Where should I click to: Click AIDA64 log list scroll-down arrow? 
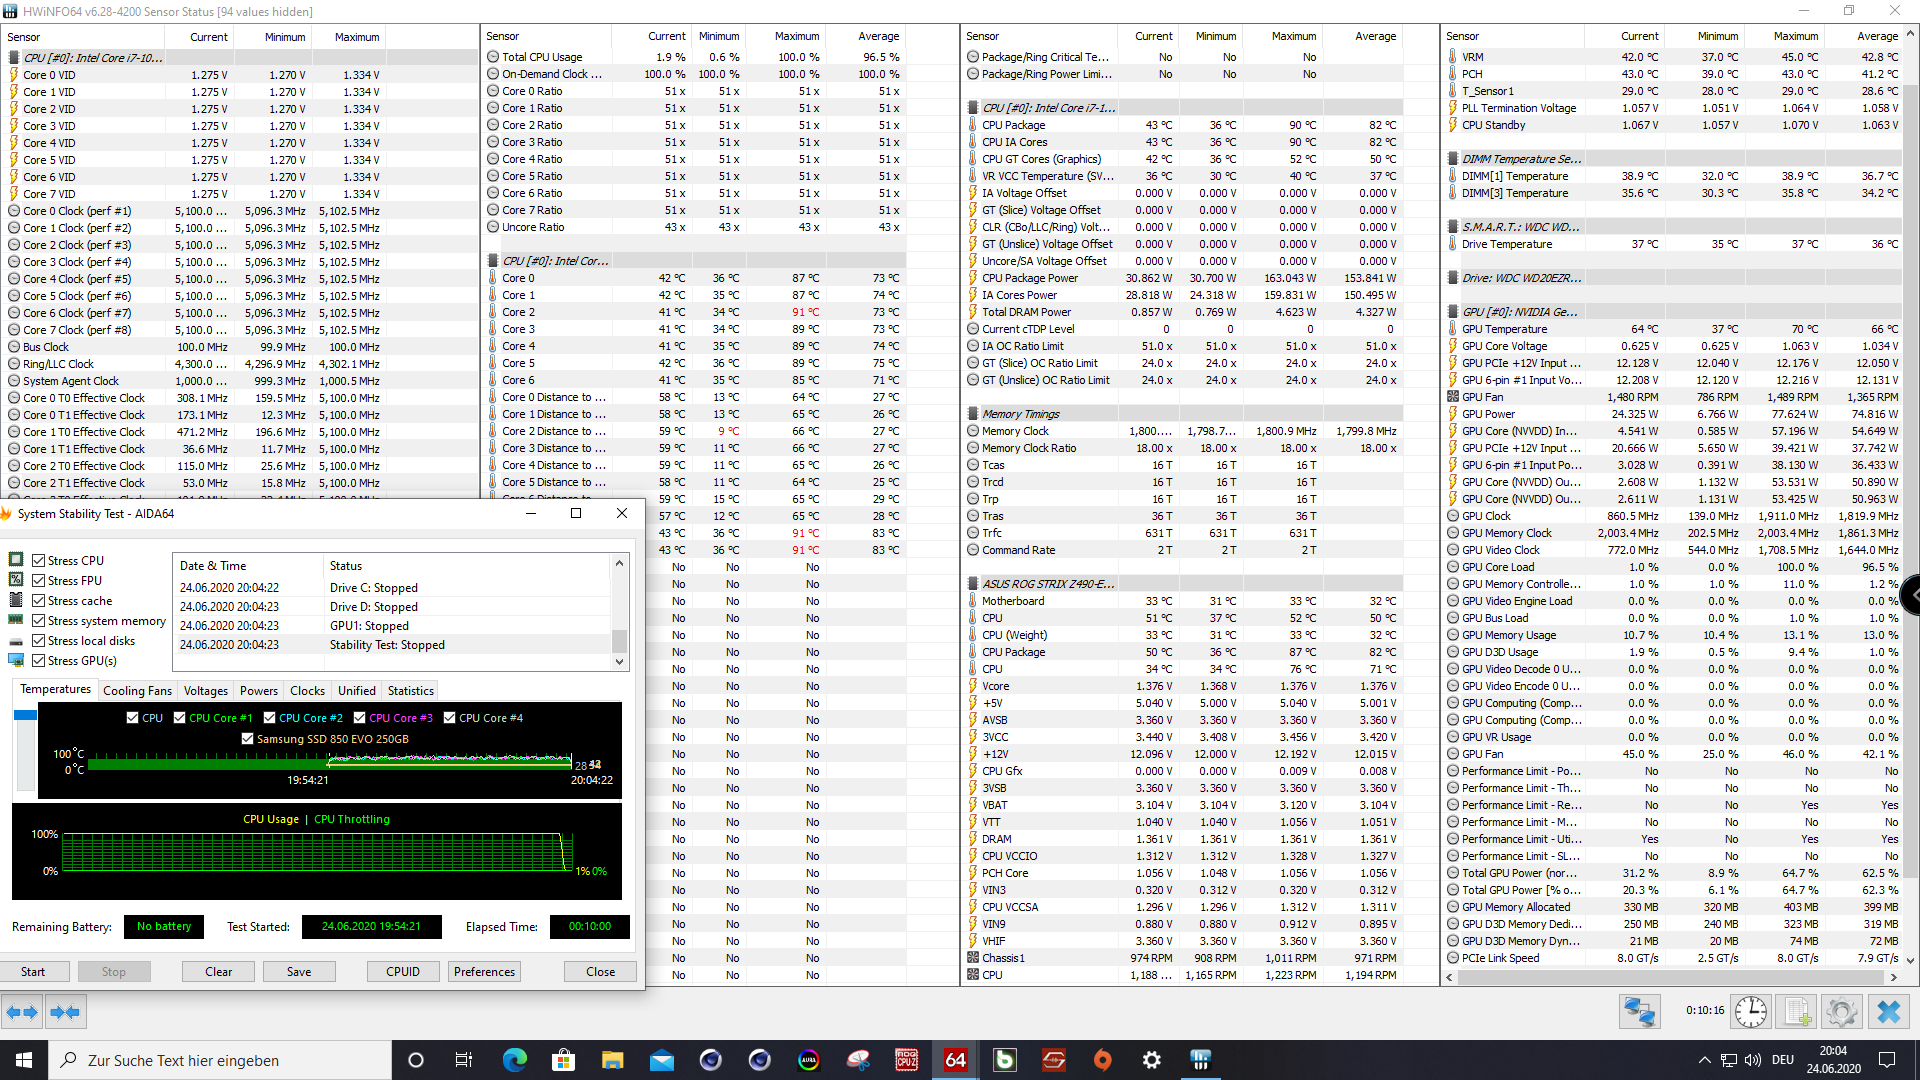coord(619,661)
